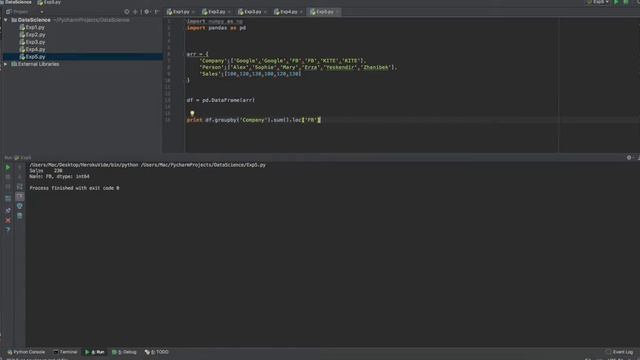Open the run configuration dropdown at top right
Viewport: 640px width, 360px height.
click(x=598, y=2)
